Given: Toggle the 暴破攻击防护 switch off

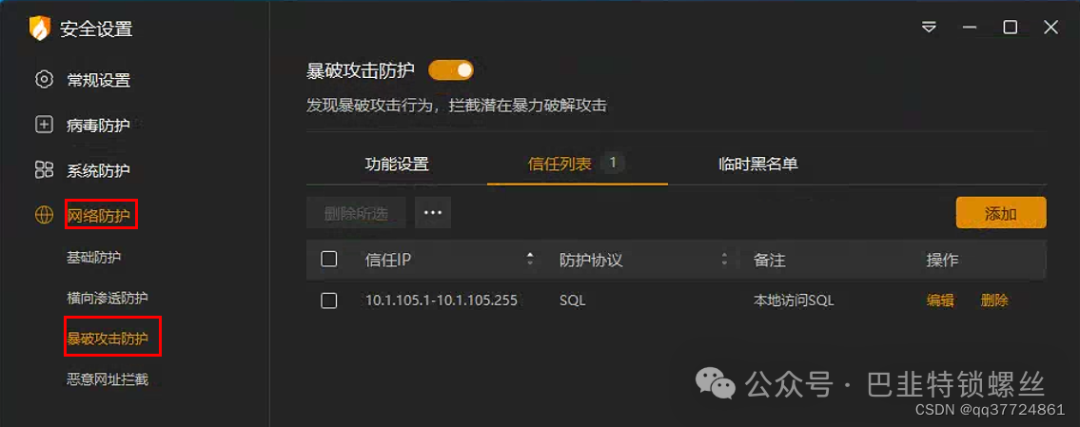Looking at the screenshot, I should click(451, 70).
